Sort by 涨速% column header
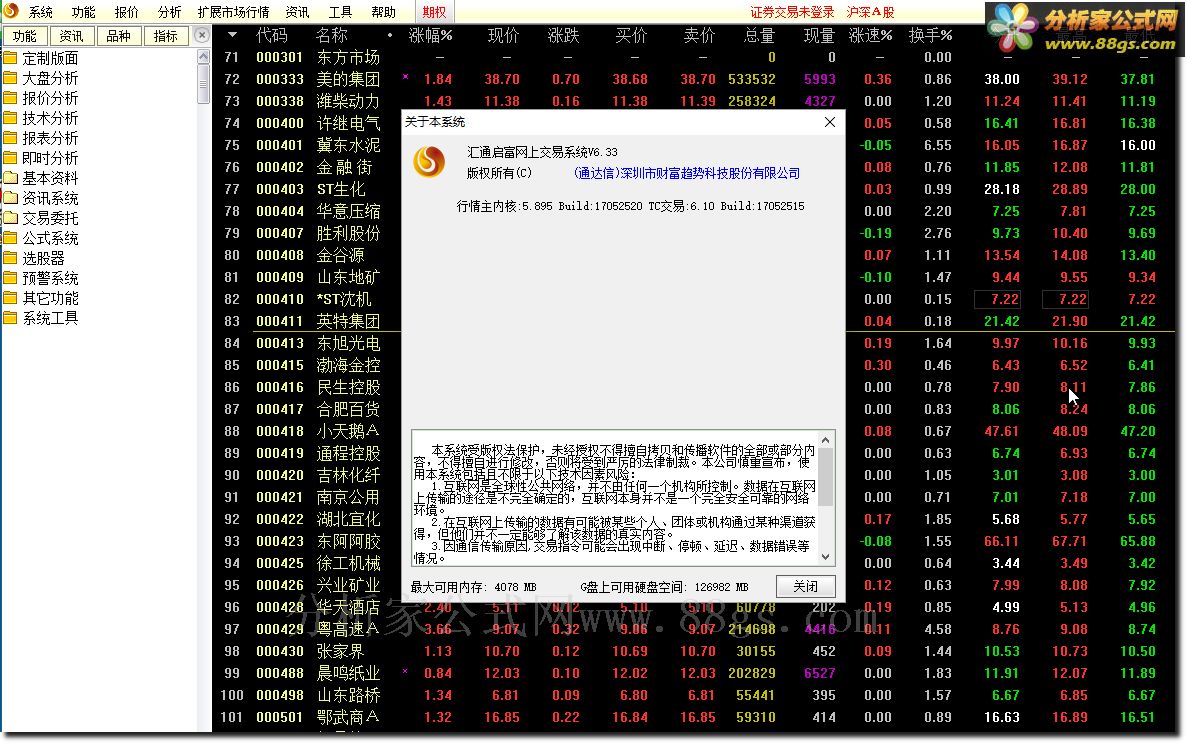The height and width of the screenshot is (743, 1187). pyautogui.click(x=871, y=35)
